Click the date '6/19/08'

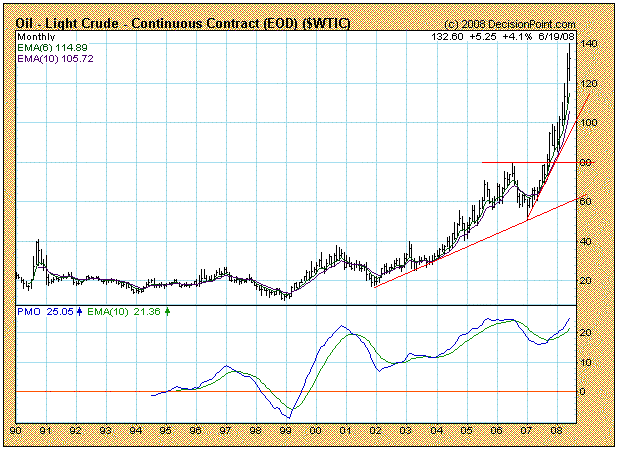(556, 37)
